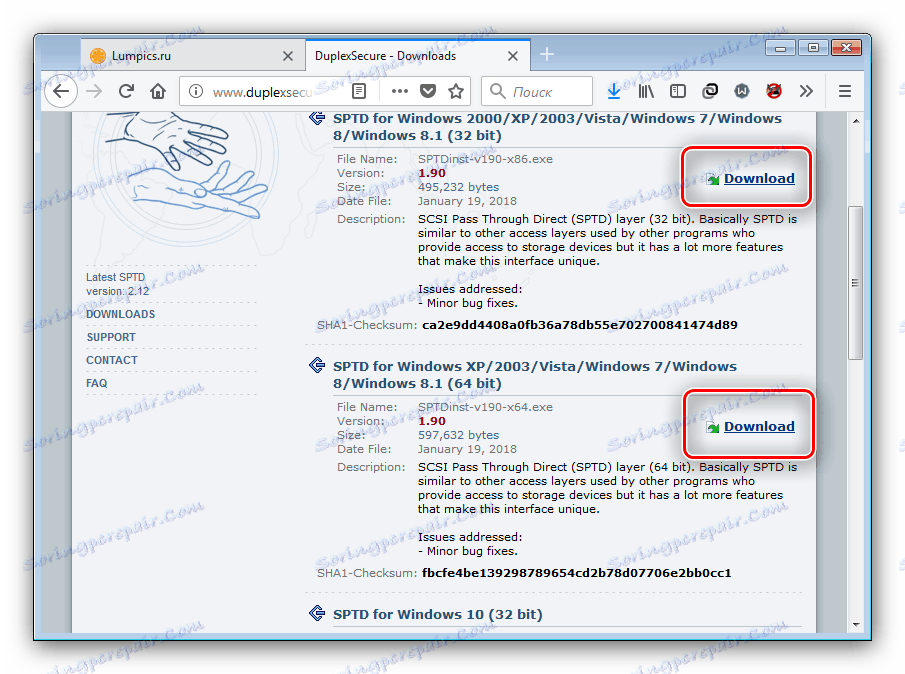The image size is (905, 674).
Task: Open a new tab with plus button
Action: (x=547, y=54)
